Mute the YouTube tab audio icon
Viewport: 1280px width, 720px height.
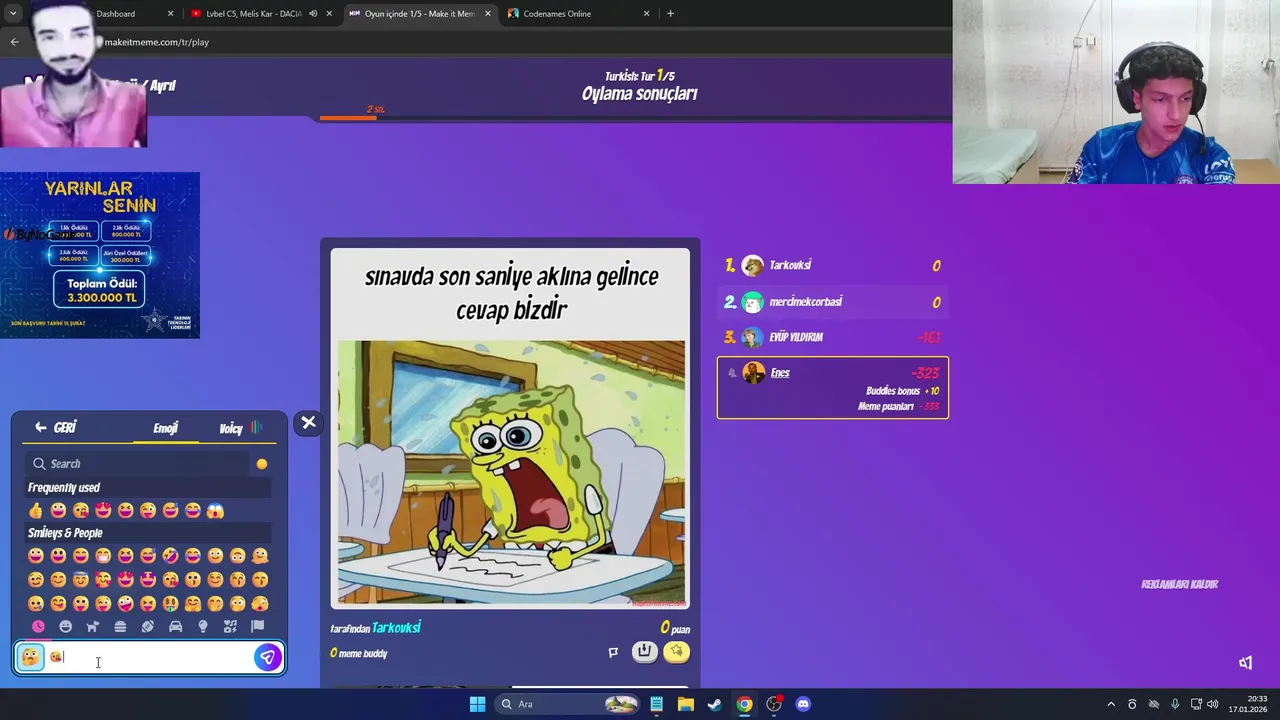(313, 14)
